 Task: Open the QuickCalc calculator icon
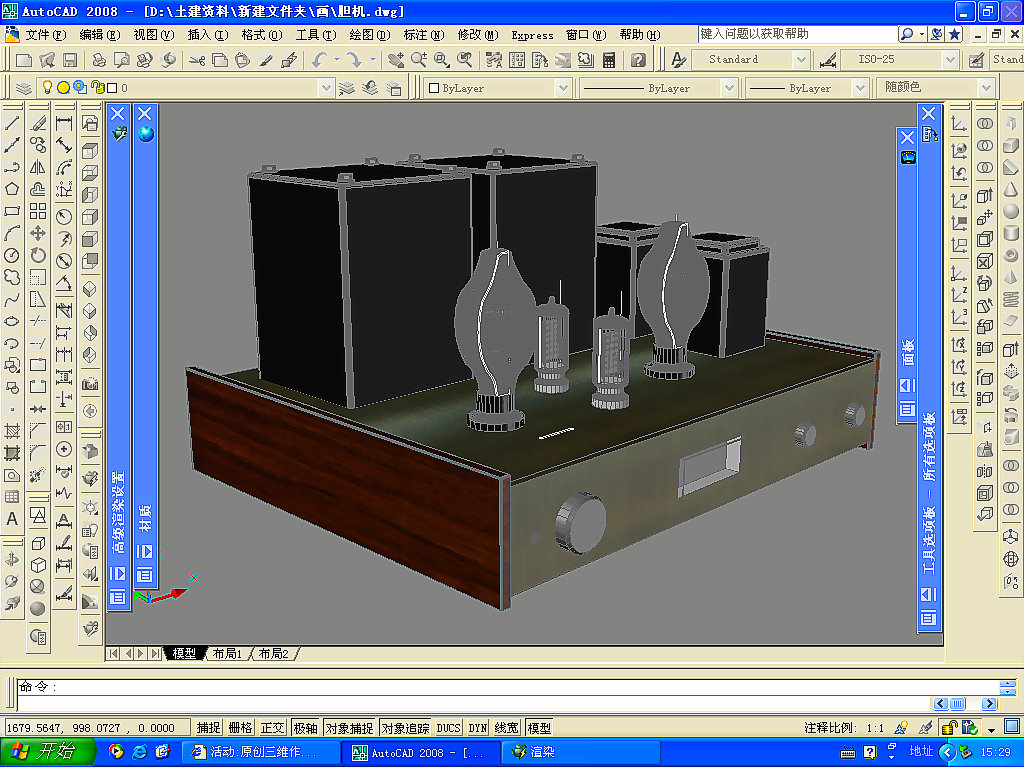[609, 60]
